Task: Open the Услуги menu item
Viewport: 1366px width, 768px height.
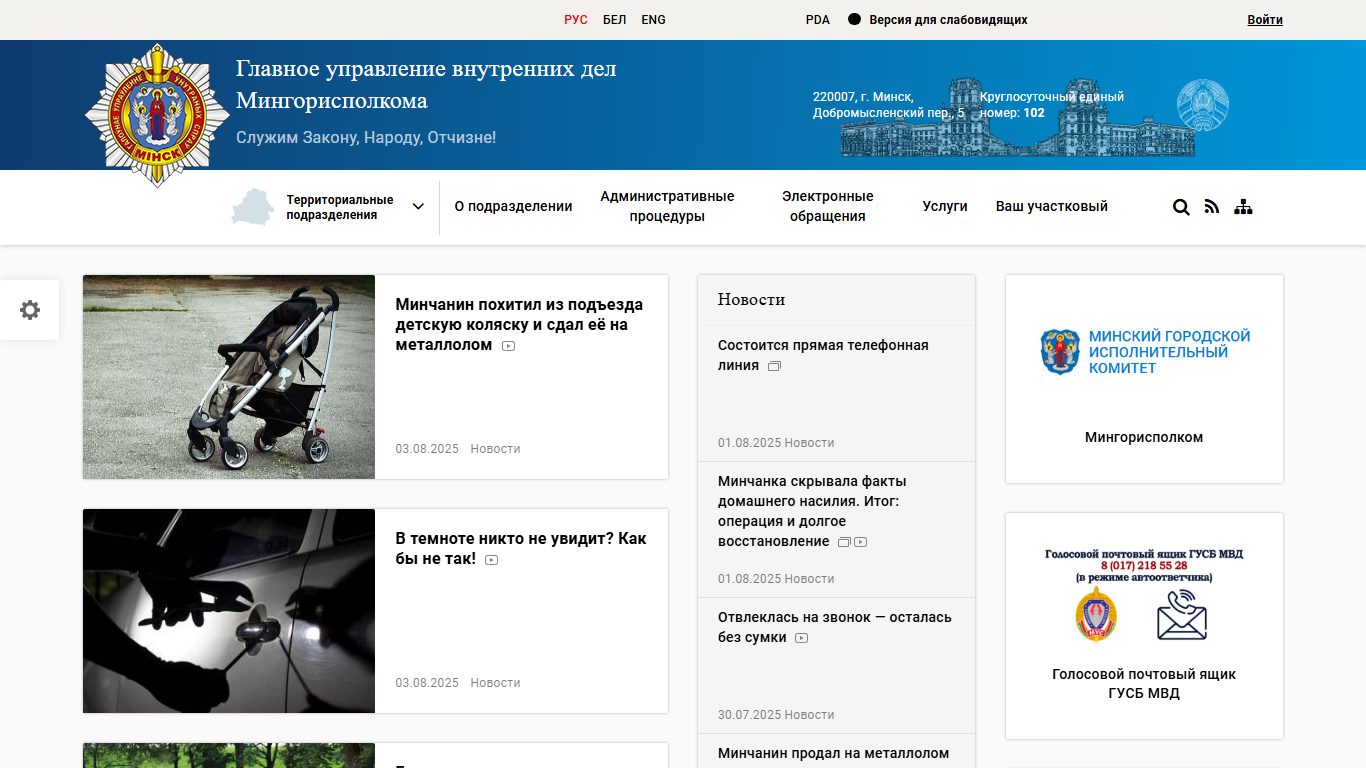Action: click(x=944, y=207)
